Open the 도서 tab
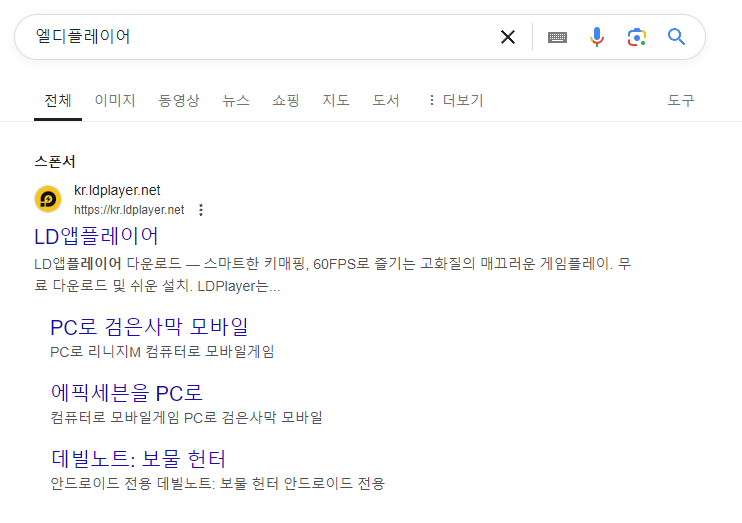This screenshot has width=742, height=523. tap(386, 100)
